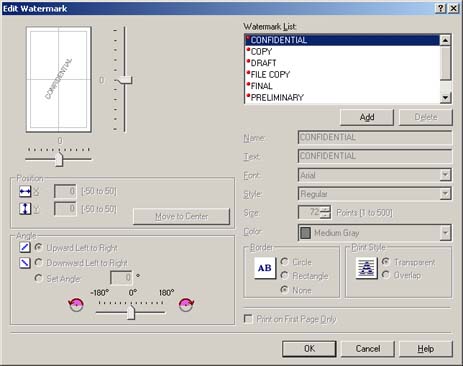Screen dimensions: 463x366
Task: Click the AB border preview icon
Action: click(265, 268)
